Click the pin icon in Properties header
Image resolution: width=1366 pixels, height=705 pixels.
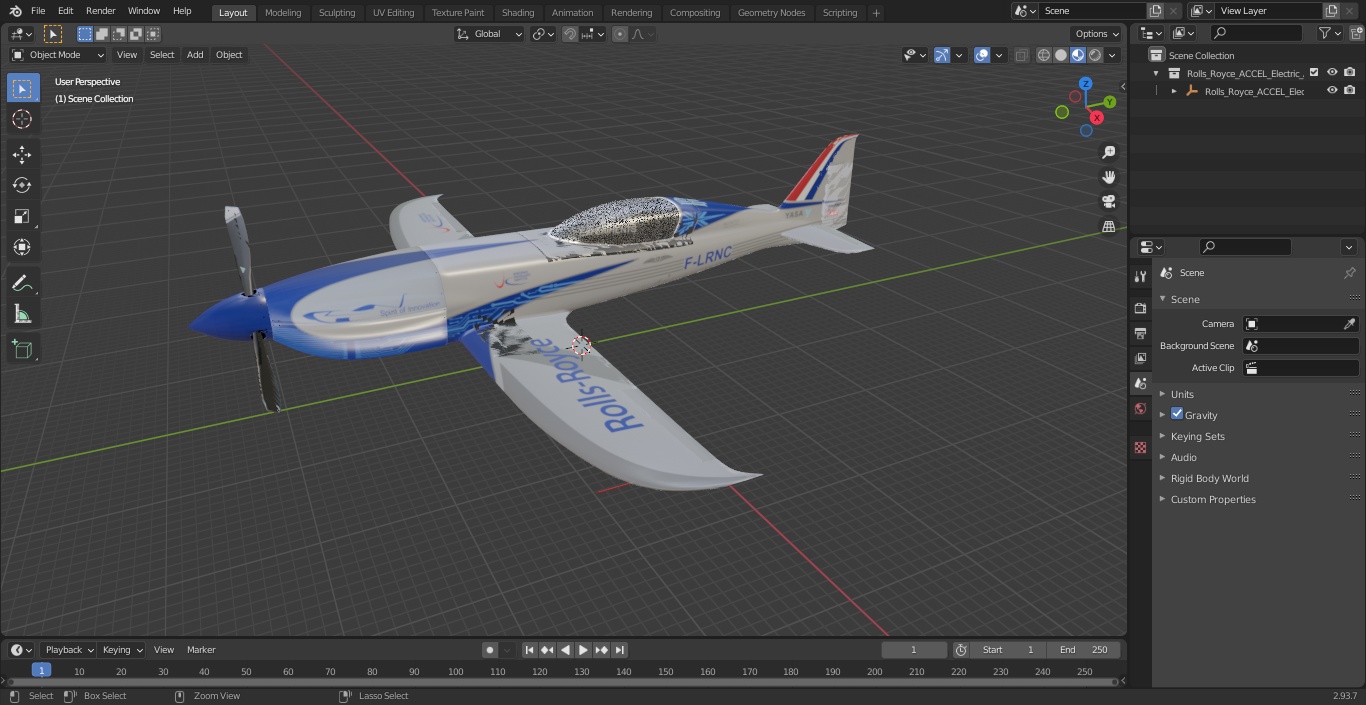[1349, 272]
